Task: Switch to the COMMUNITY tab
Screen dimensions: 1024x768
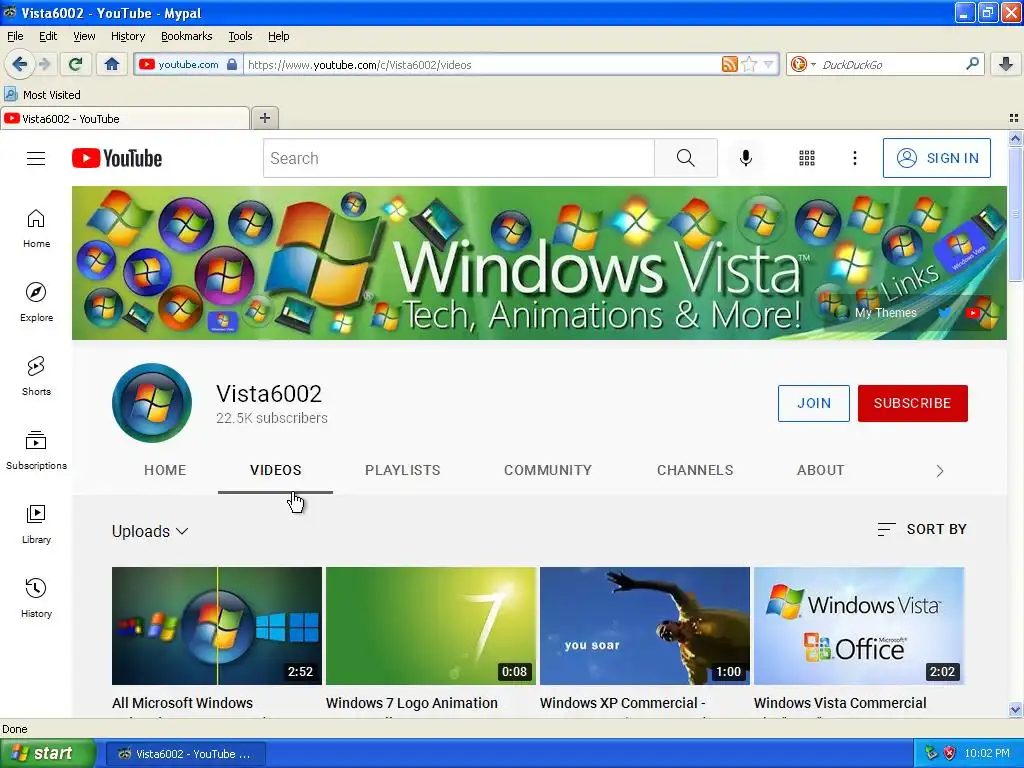Action: (x=548, y=470)
